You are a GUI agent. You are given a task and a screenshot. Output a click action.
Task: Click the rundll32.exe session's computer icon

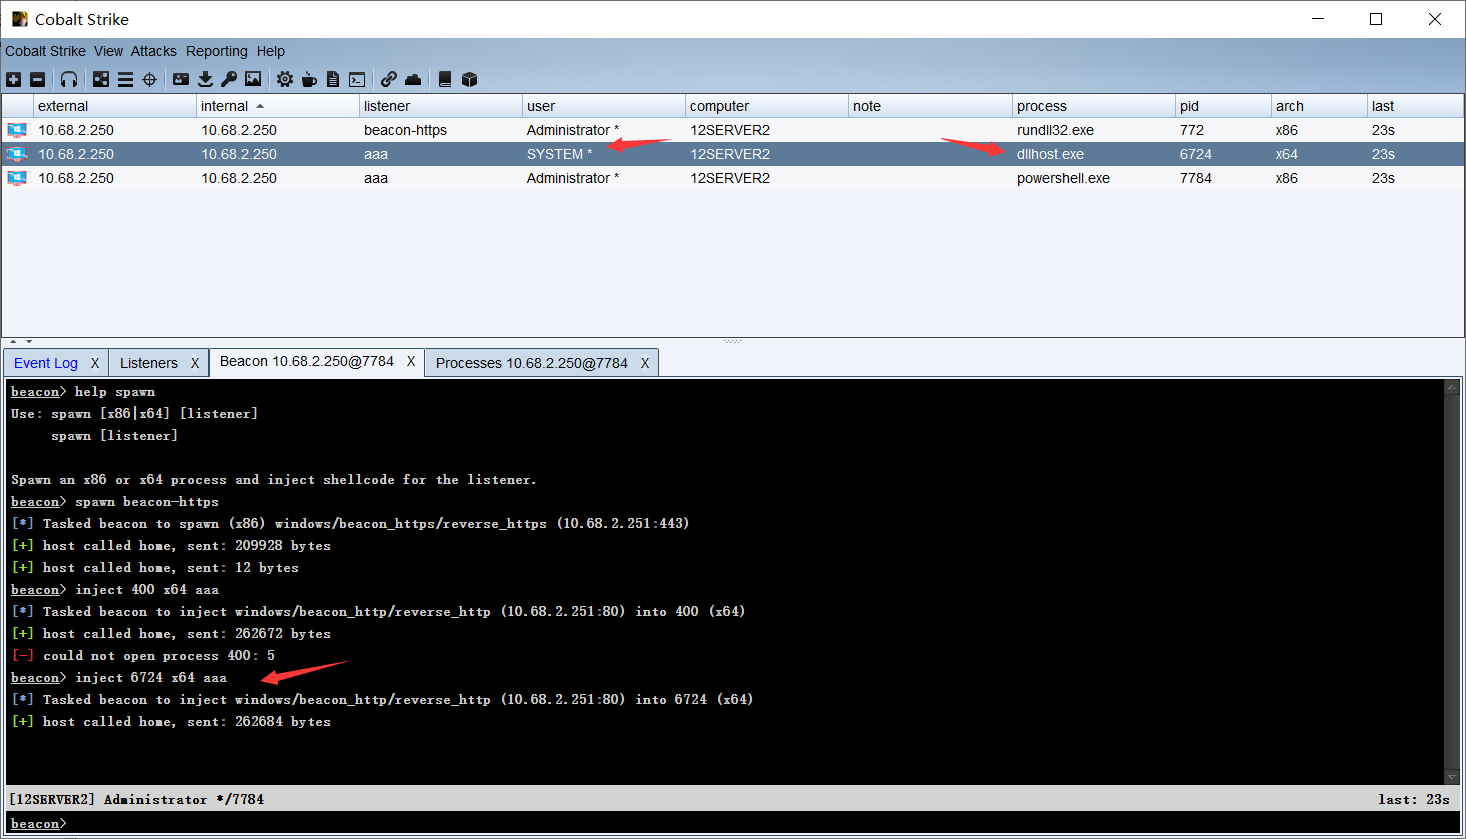(x=17, y=130)
